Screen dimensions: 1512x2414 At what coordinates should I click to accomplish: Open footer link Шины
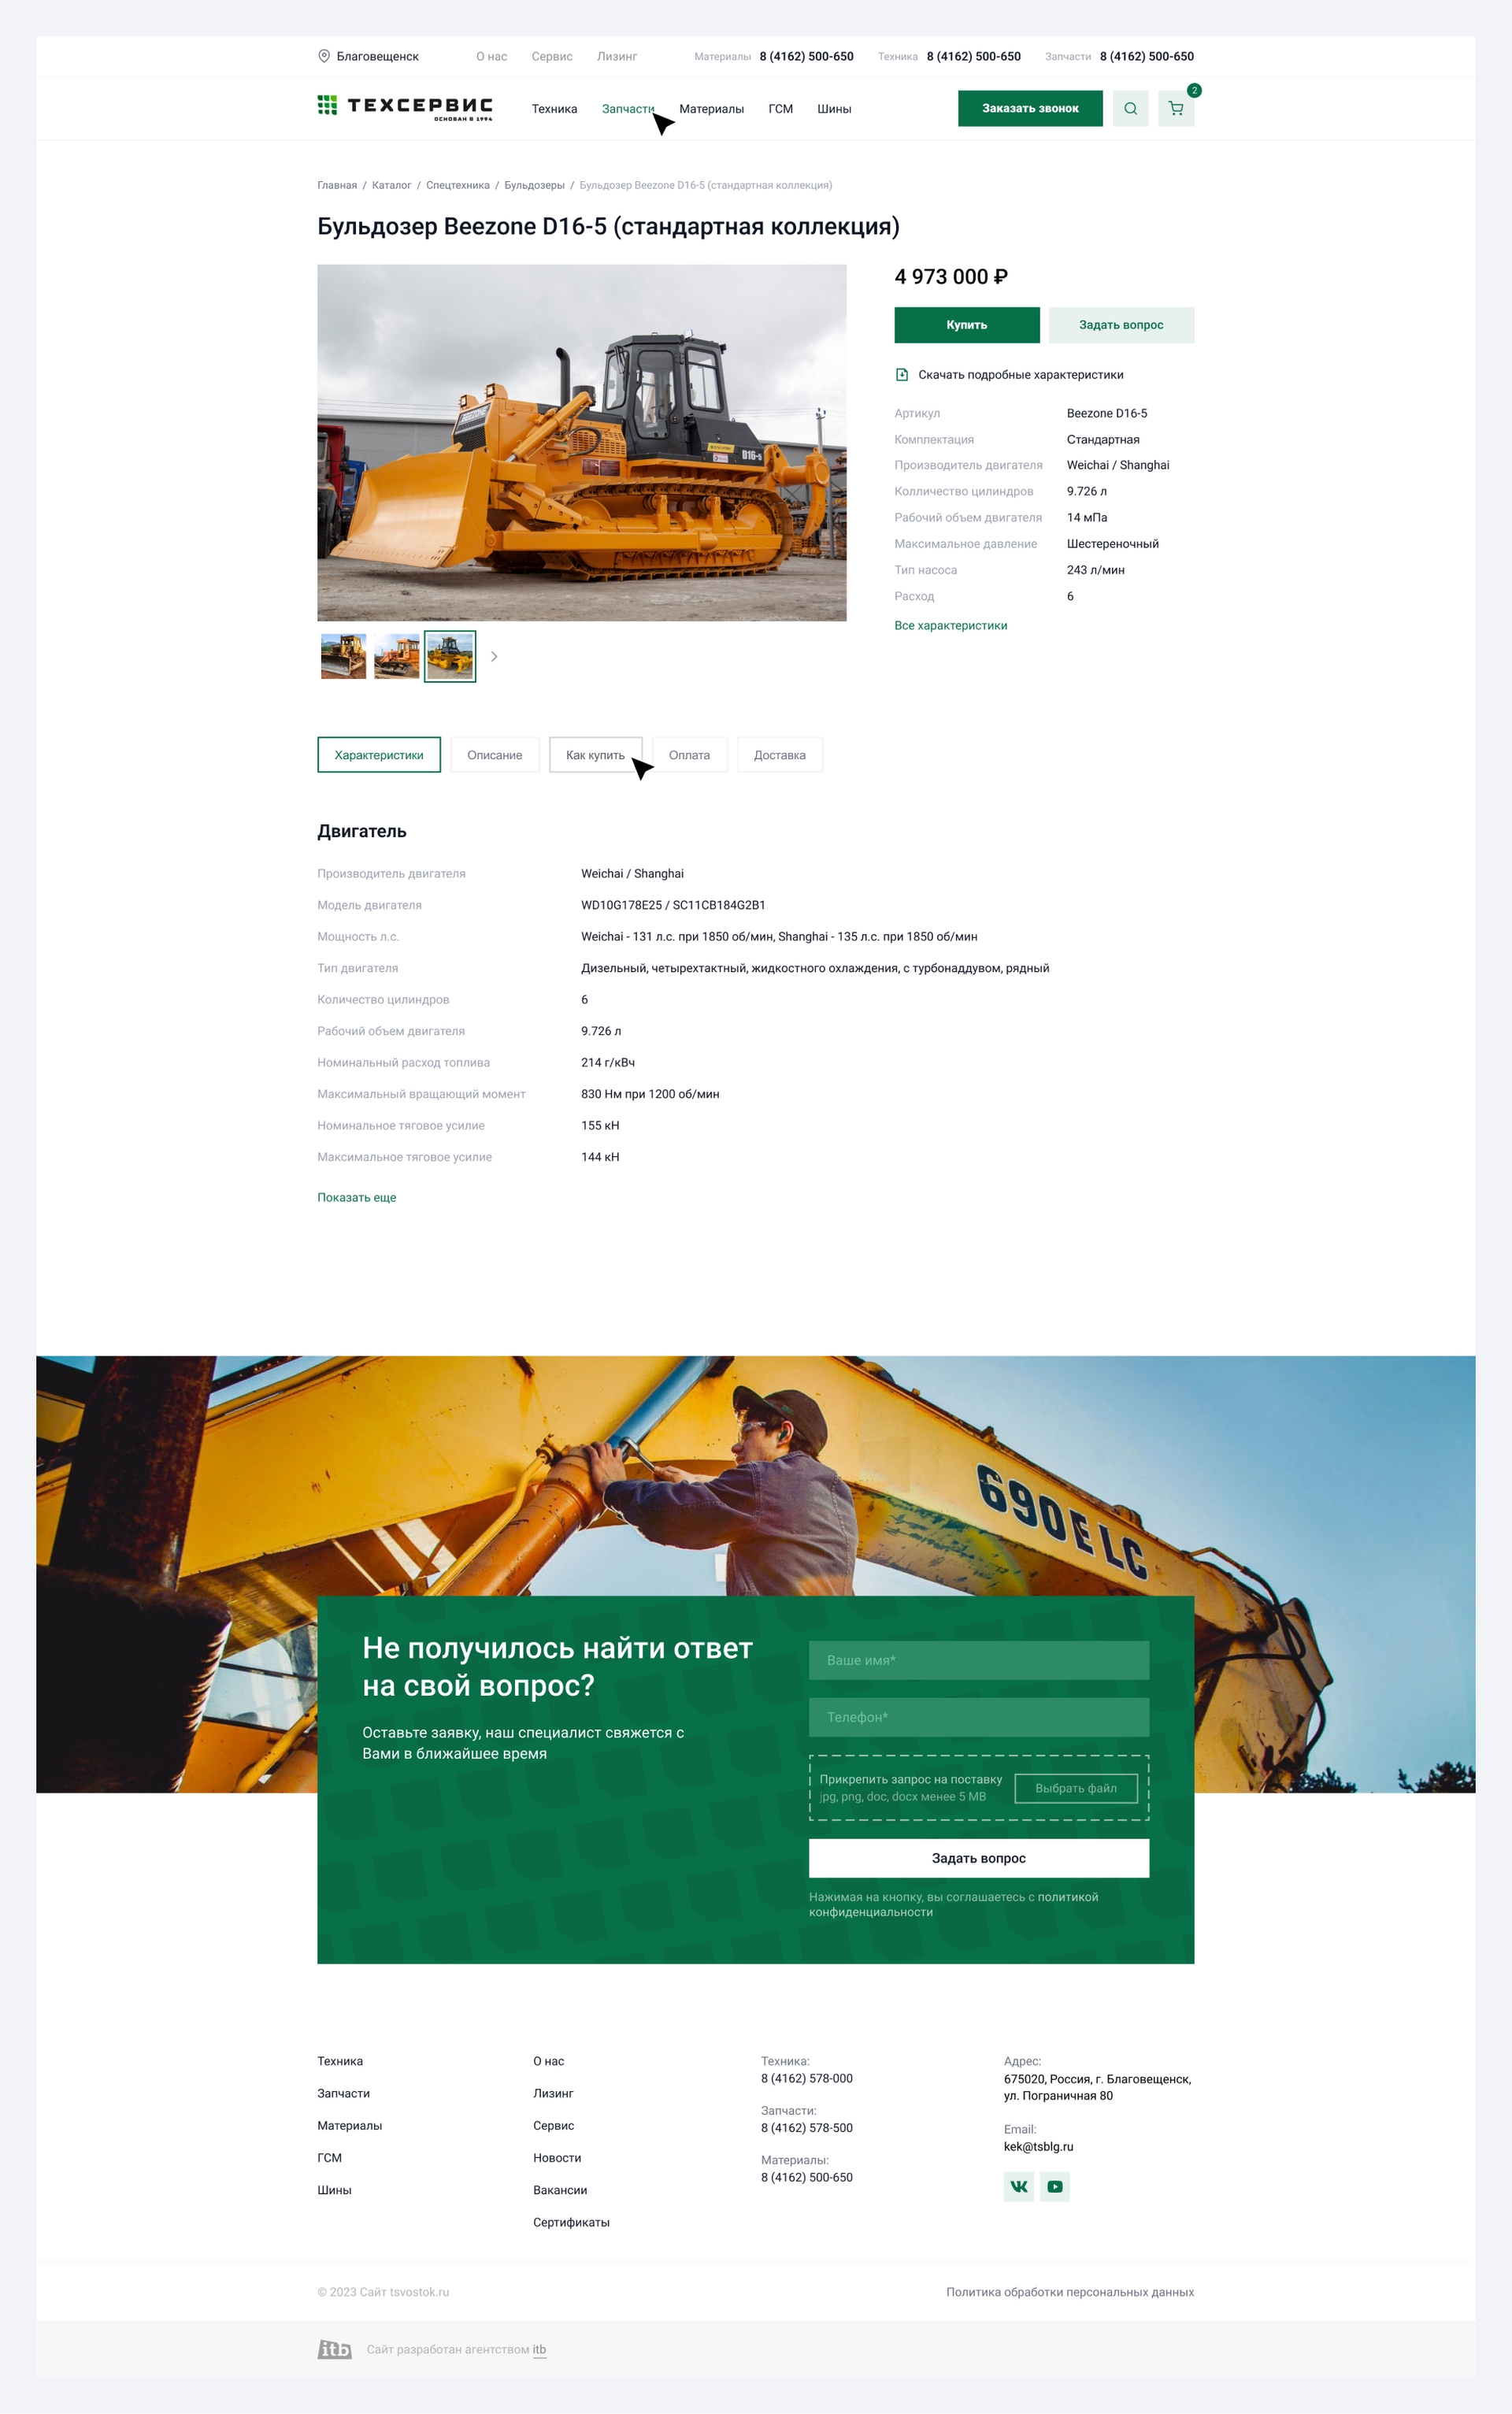335,2190
